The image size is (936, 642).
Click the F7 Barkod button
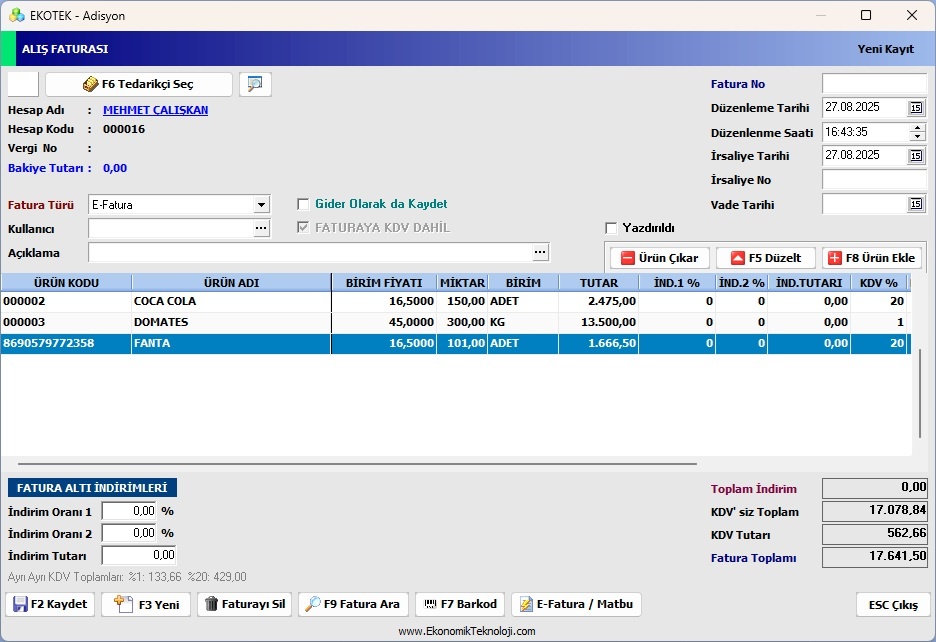tap(460, 604)
